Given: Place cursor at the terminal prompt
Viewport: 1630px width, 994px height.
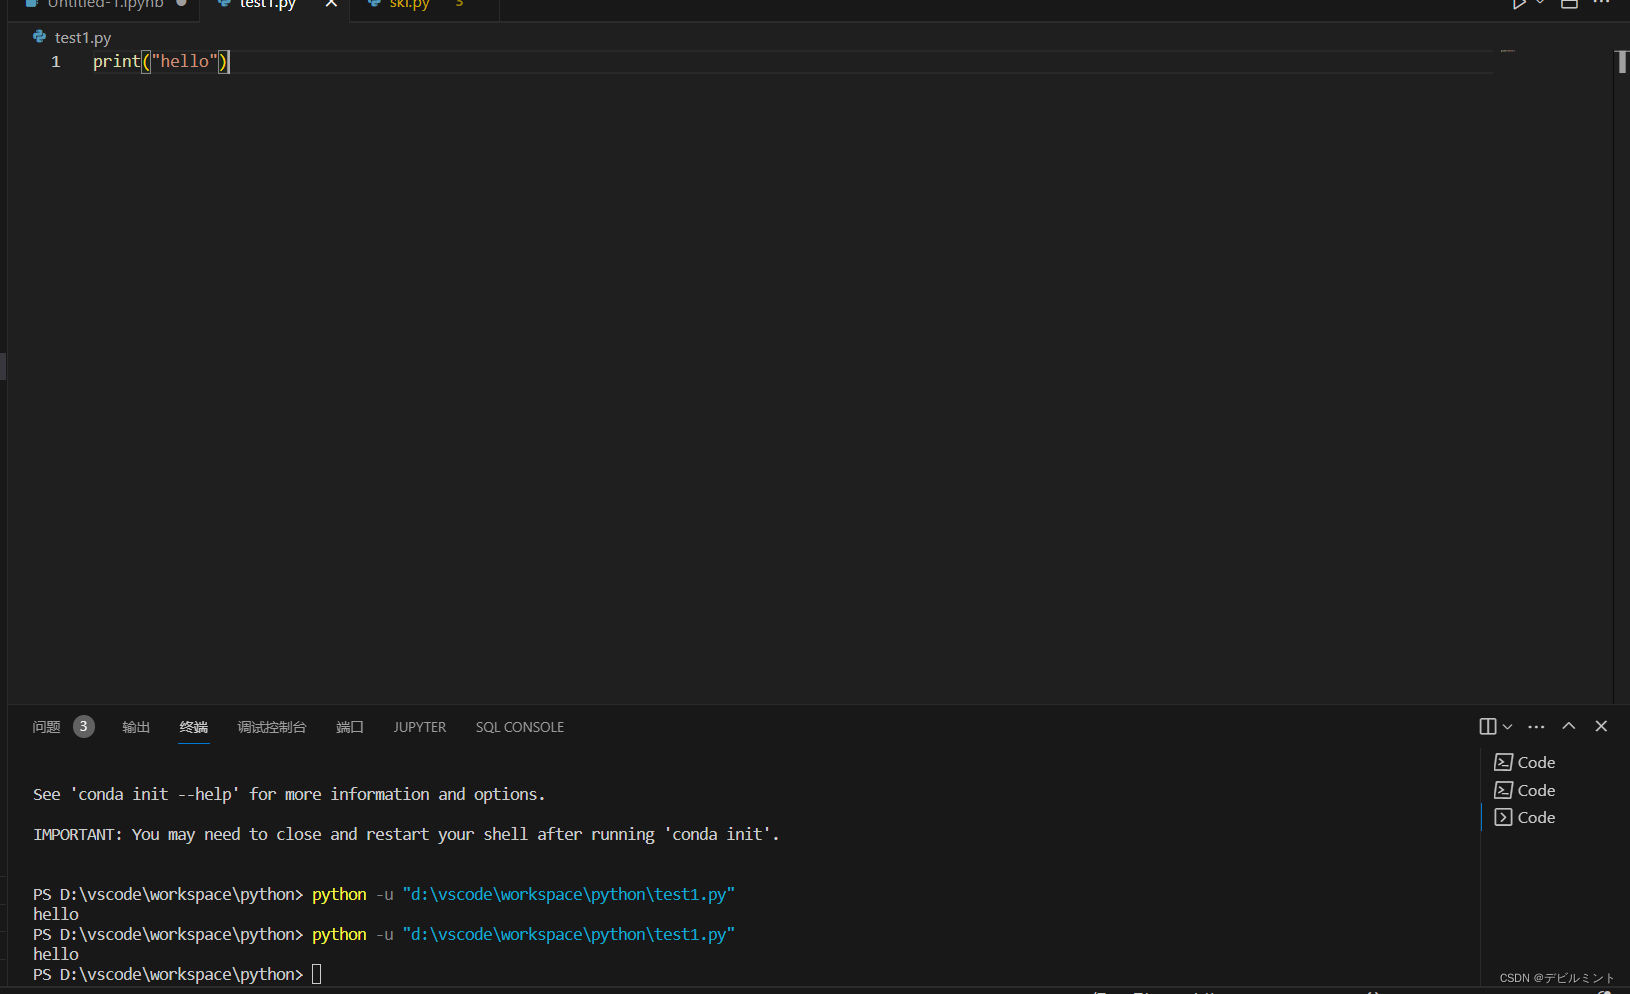Looking at the screenshot, I should 317,973.
